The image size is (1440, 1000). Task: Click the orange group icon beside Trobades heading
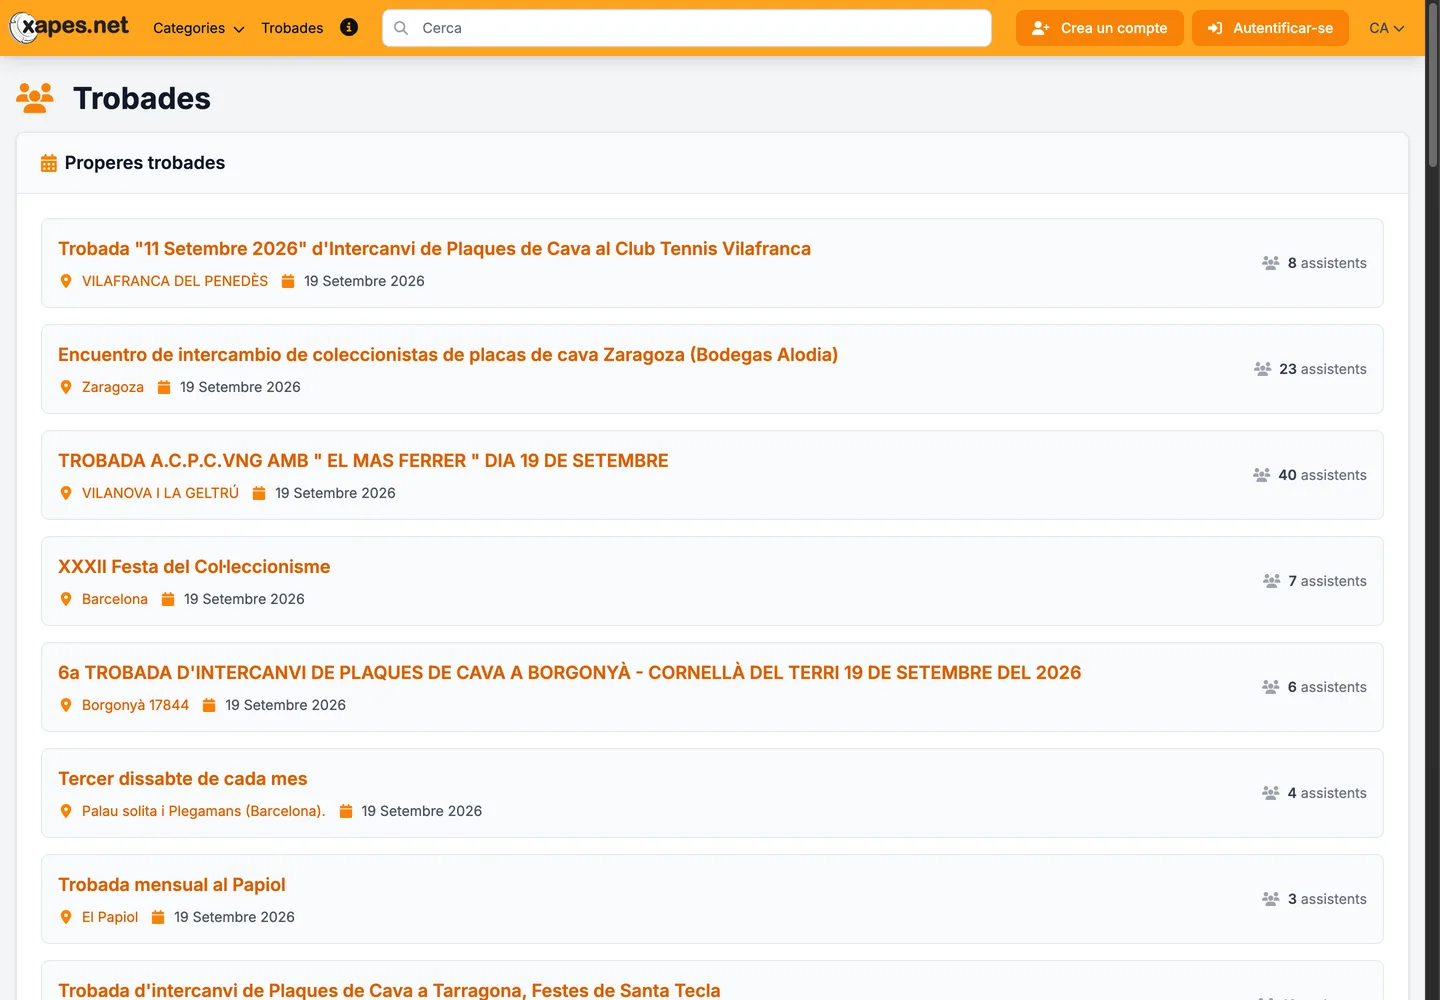(35, 98)
